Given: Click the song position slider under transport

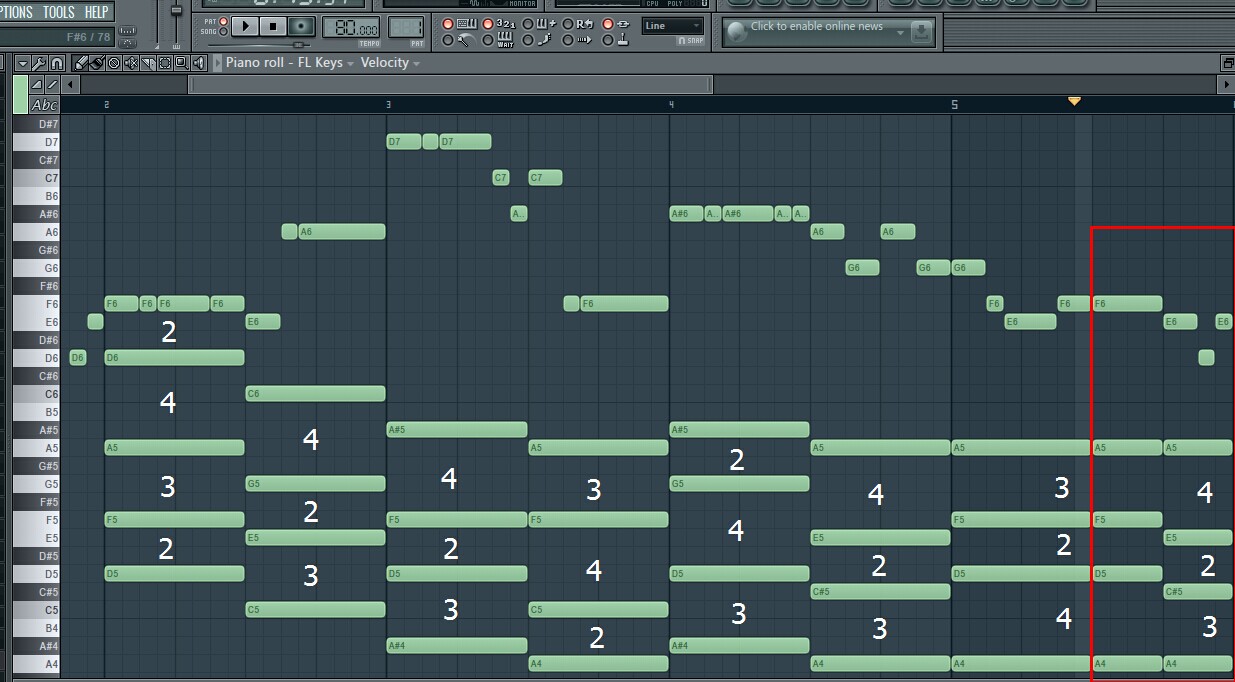Looking at the screenshot, I should [x=297, y=45].
